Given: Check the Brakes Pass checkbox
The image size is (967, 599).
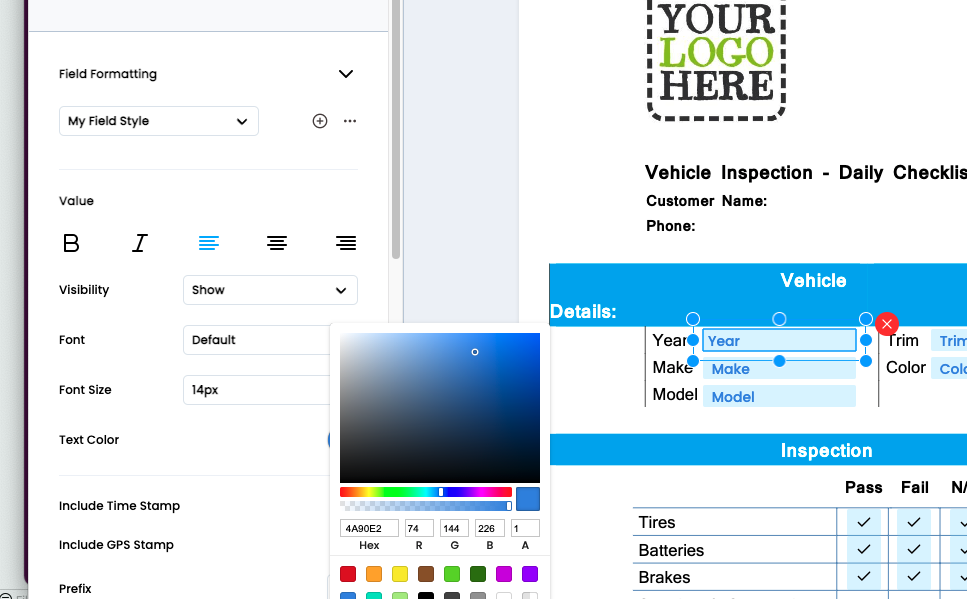Looking at the screenshot, I should [864, 577].
